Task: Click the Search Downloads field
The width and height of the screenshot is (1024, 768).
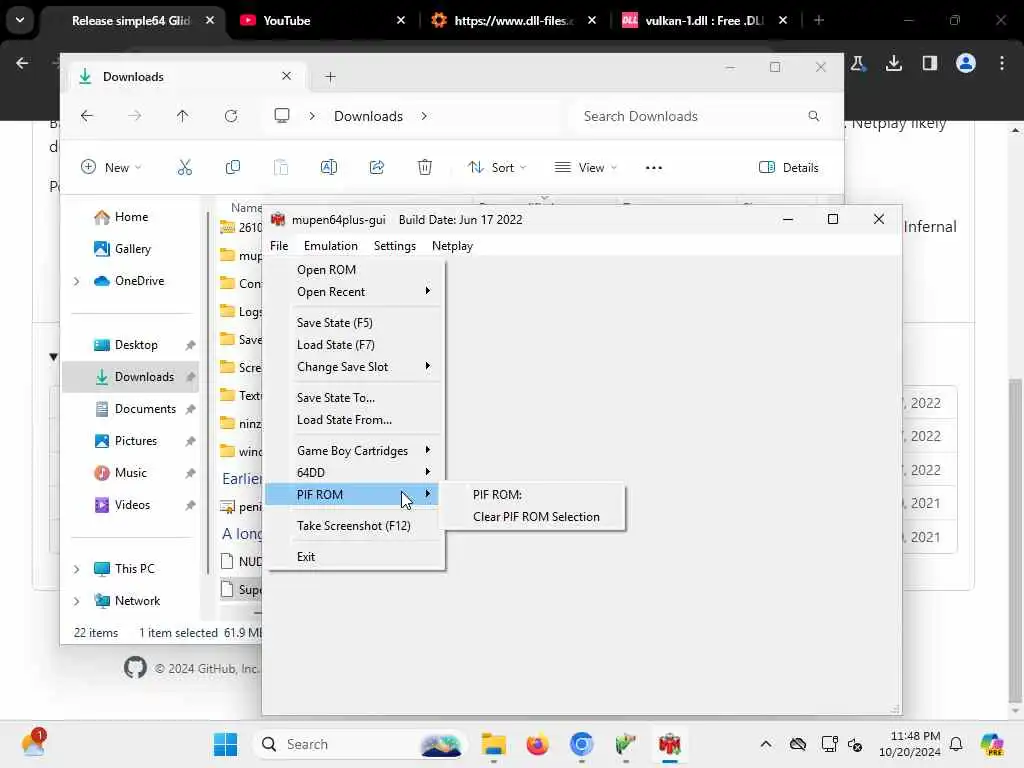Action: [702, 116]
